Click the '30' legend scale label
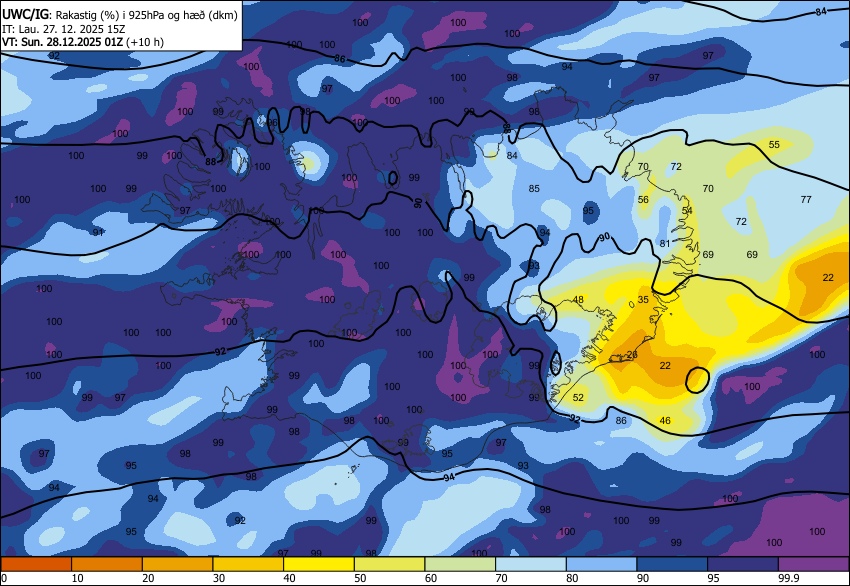The image size is (850, 586). 218,578
